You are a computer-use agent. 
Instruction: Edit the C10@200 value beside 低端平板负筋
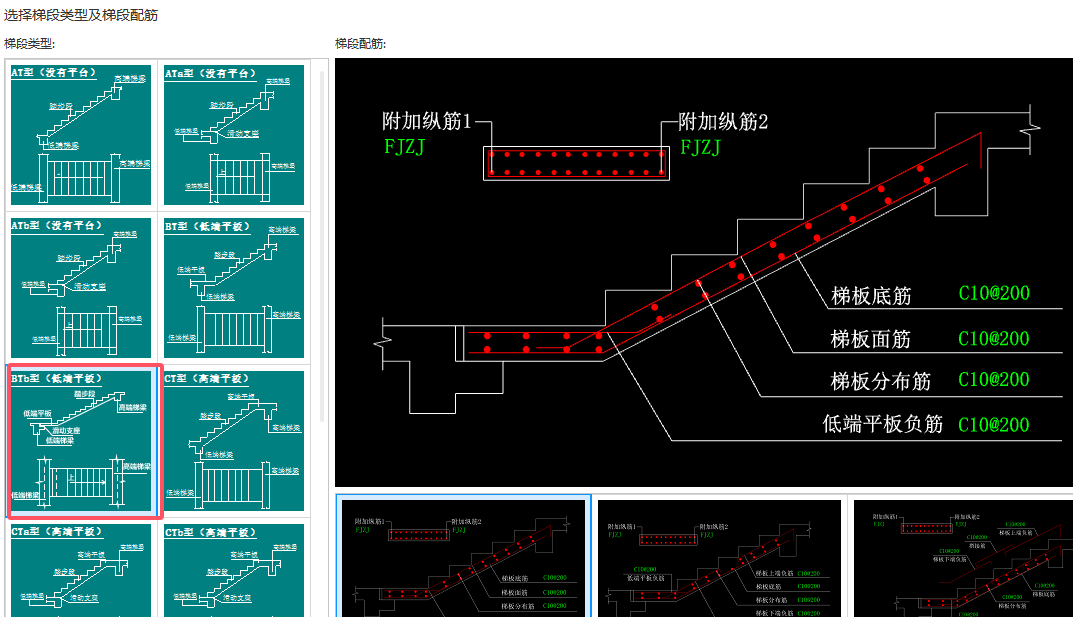click(x=994, y=425)
